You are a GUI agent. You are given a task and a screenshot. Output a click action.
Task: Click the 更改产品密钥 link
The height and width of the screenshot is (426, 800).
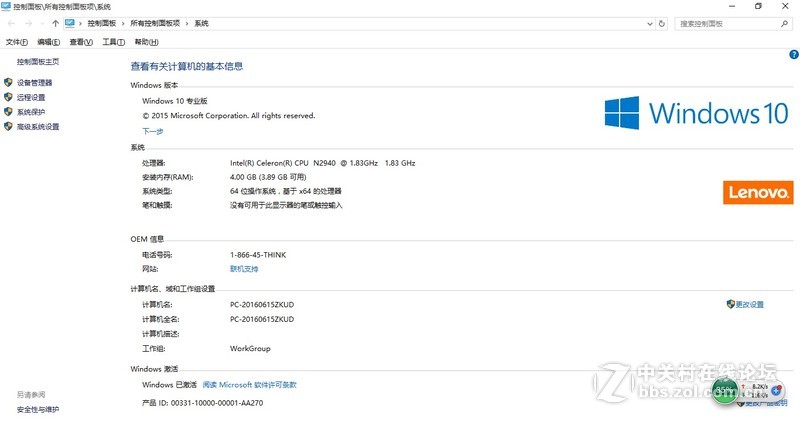pos(766,404)
